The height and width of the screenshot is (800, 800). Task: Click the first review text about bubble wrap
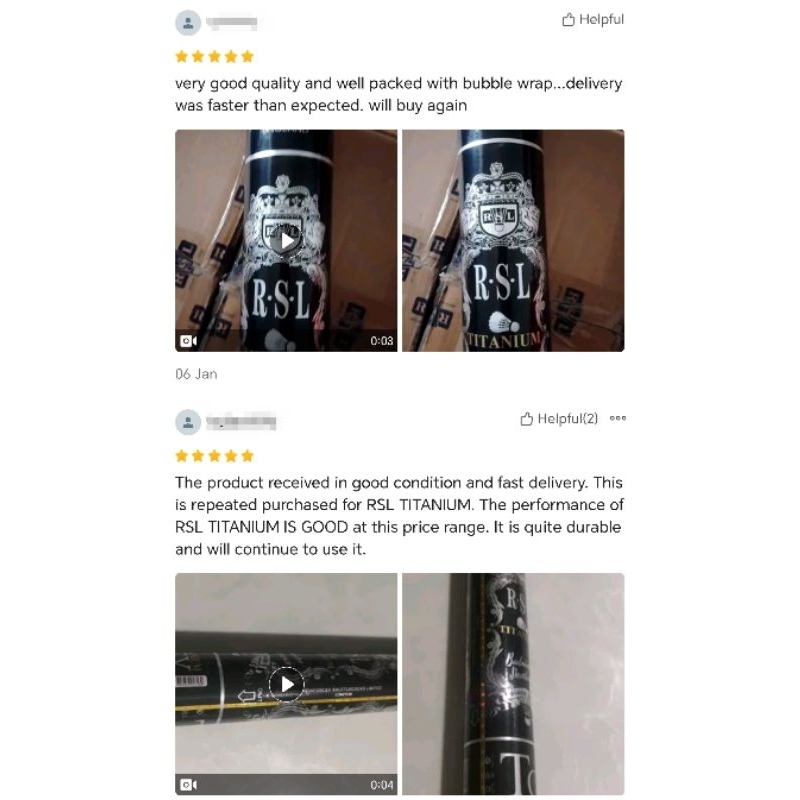coord(398,94)
